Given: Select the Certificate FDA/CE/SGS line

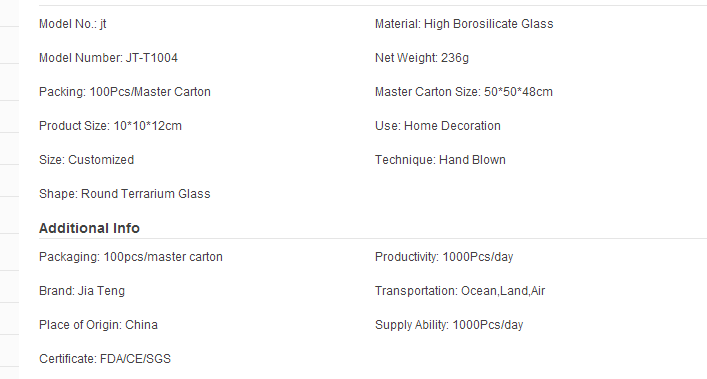Looking at the screenshot, I should click(105, 359).
